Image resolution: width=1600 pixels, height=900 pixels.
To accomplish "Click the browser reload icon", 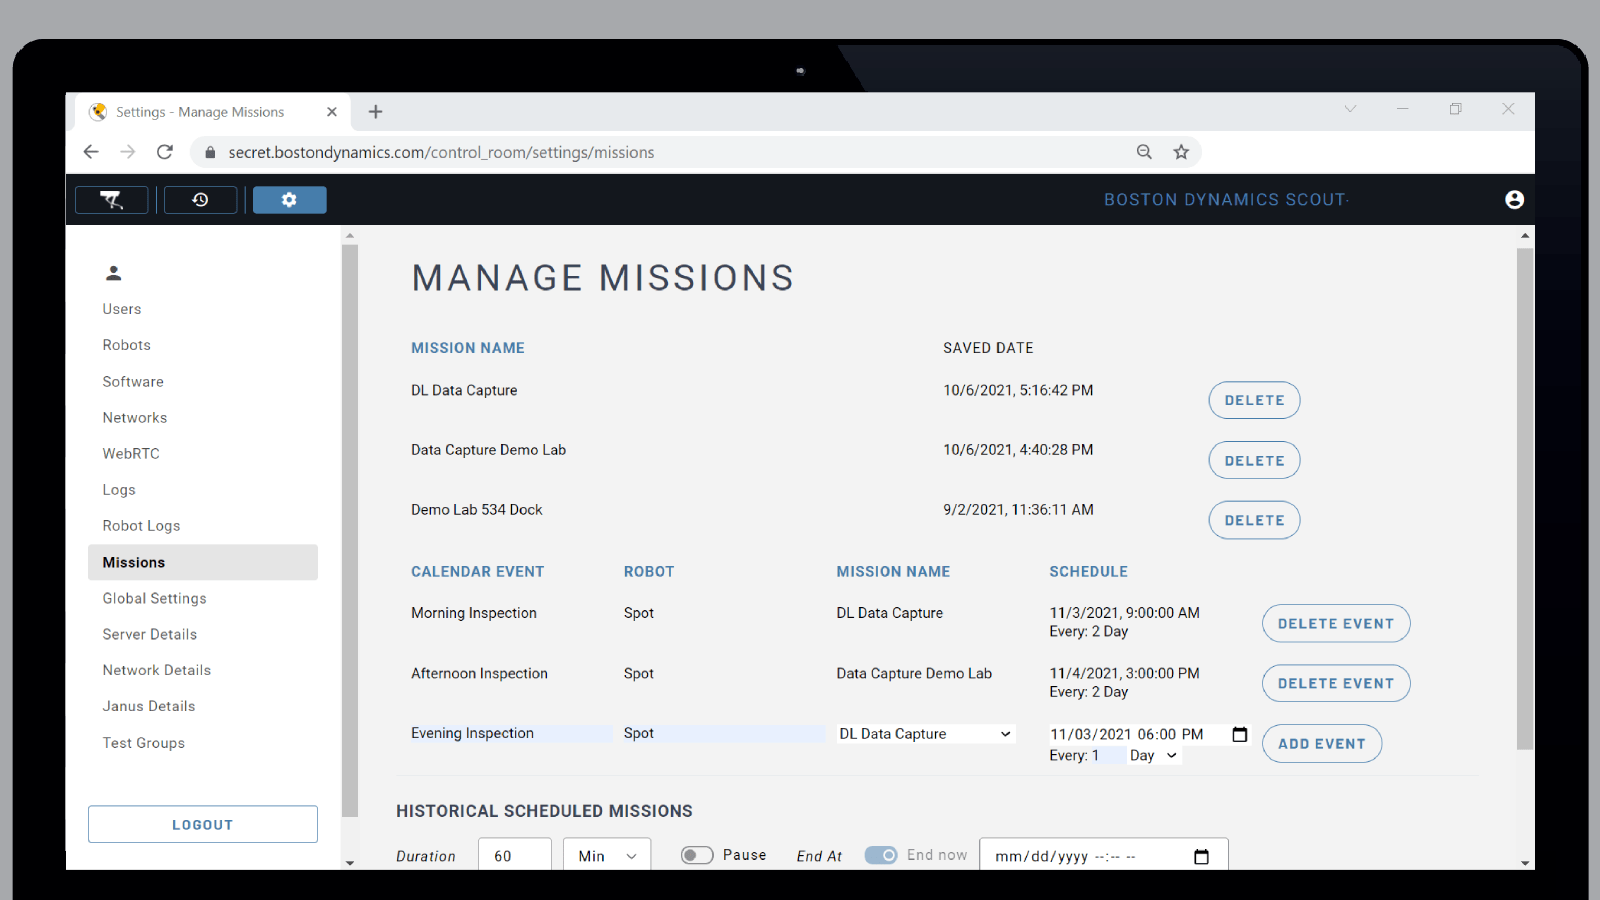I will (165, 152).
